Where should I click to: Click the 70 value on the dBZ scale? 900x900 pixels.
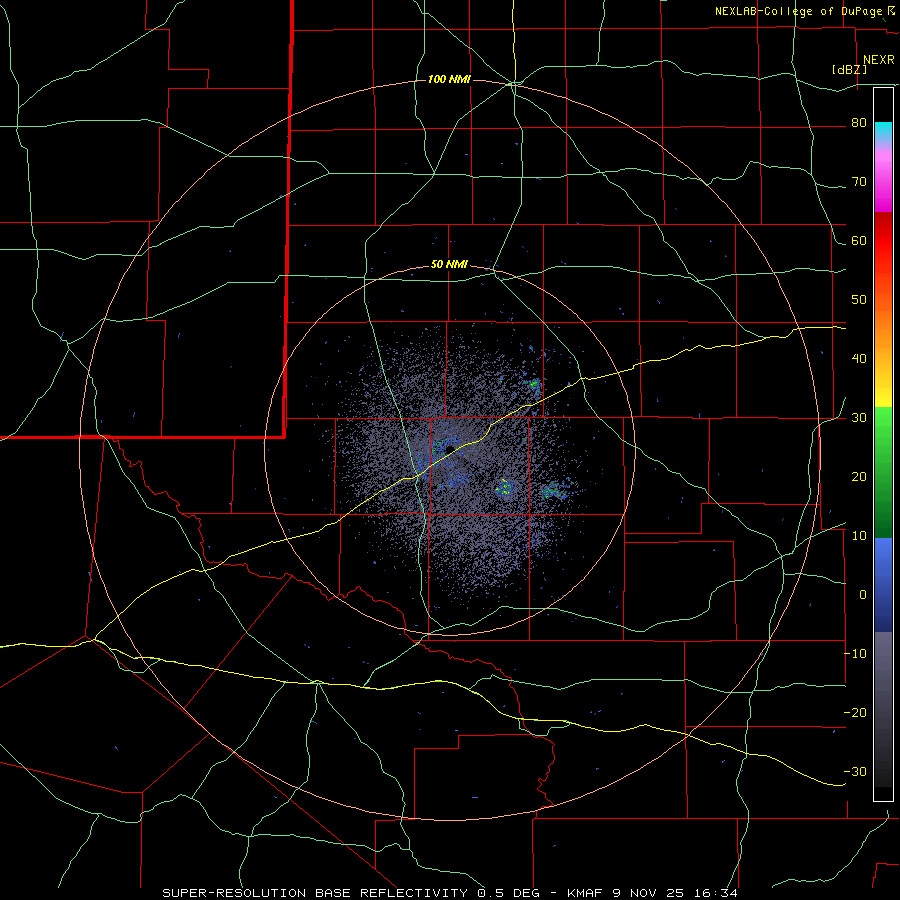(859, 182)
